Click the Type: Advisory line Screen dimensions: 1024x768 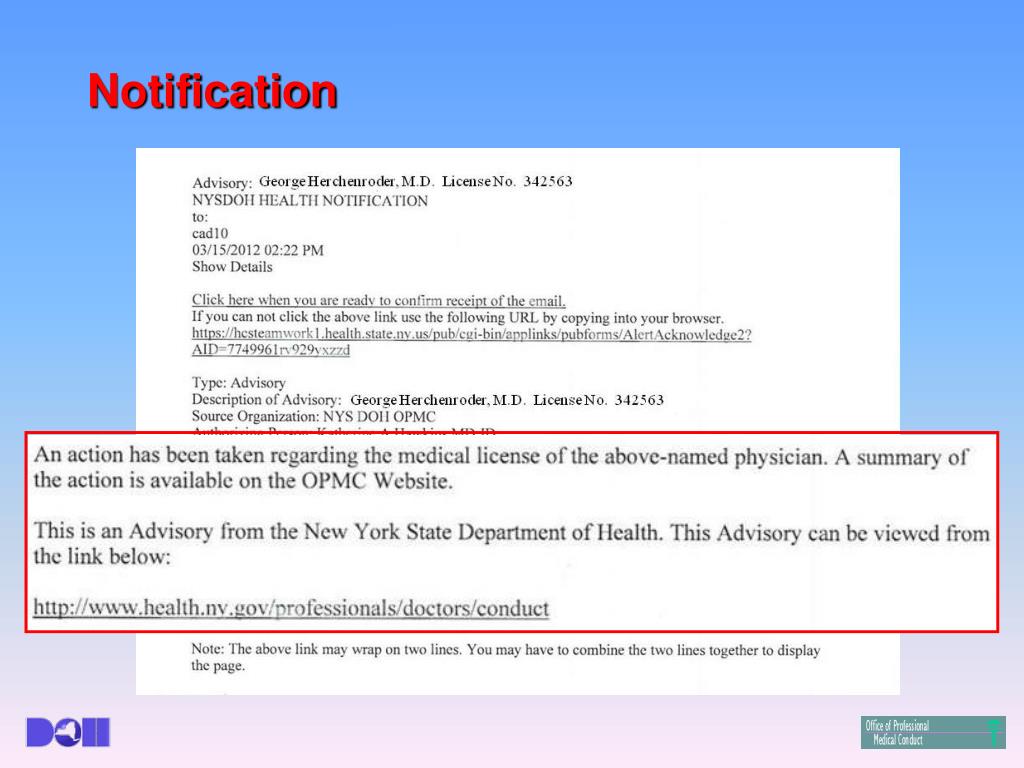tap(238, 383)
